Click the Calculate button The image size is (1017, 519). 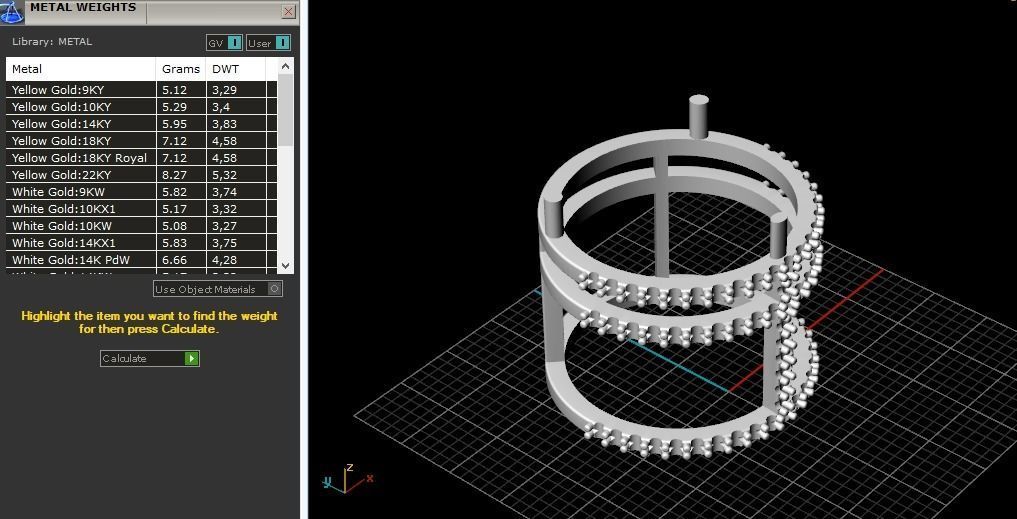150,358
